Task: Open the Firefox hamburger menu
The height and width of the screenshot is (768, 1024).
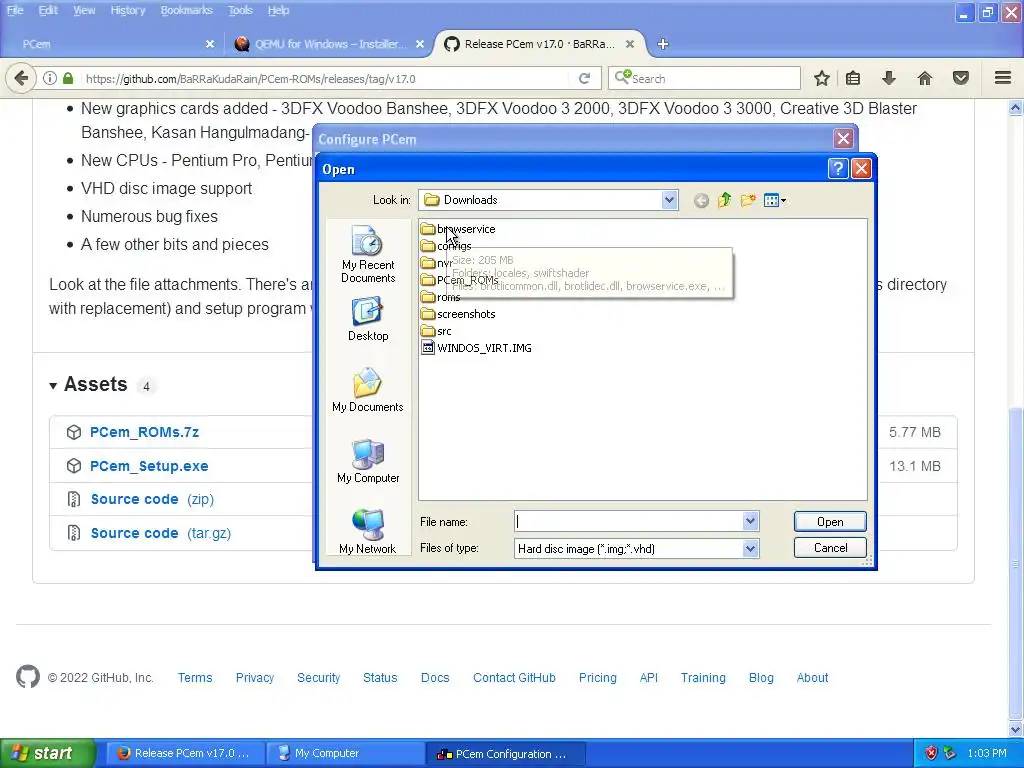Action: pos(1003,78)
